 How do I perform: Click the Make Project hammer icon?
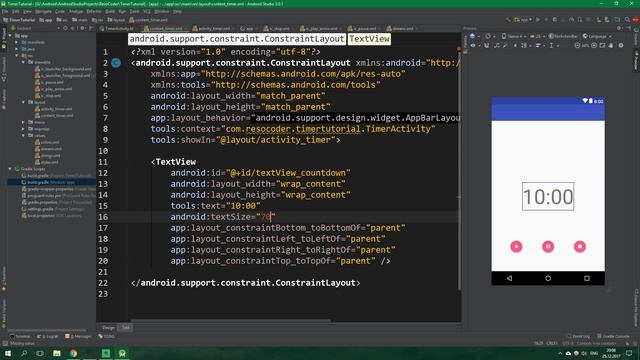[x=508, y=20]
